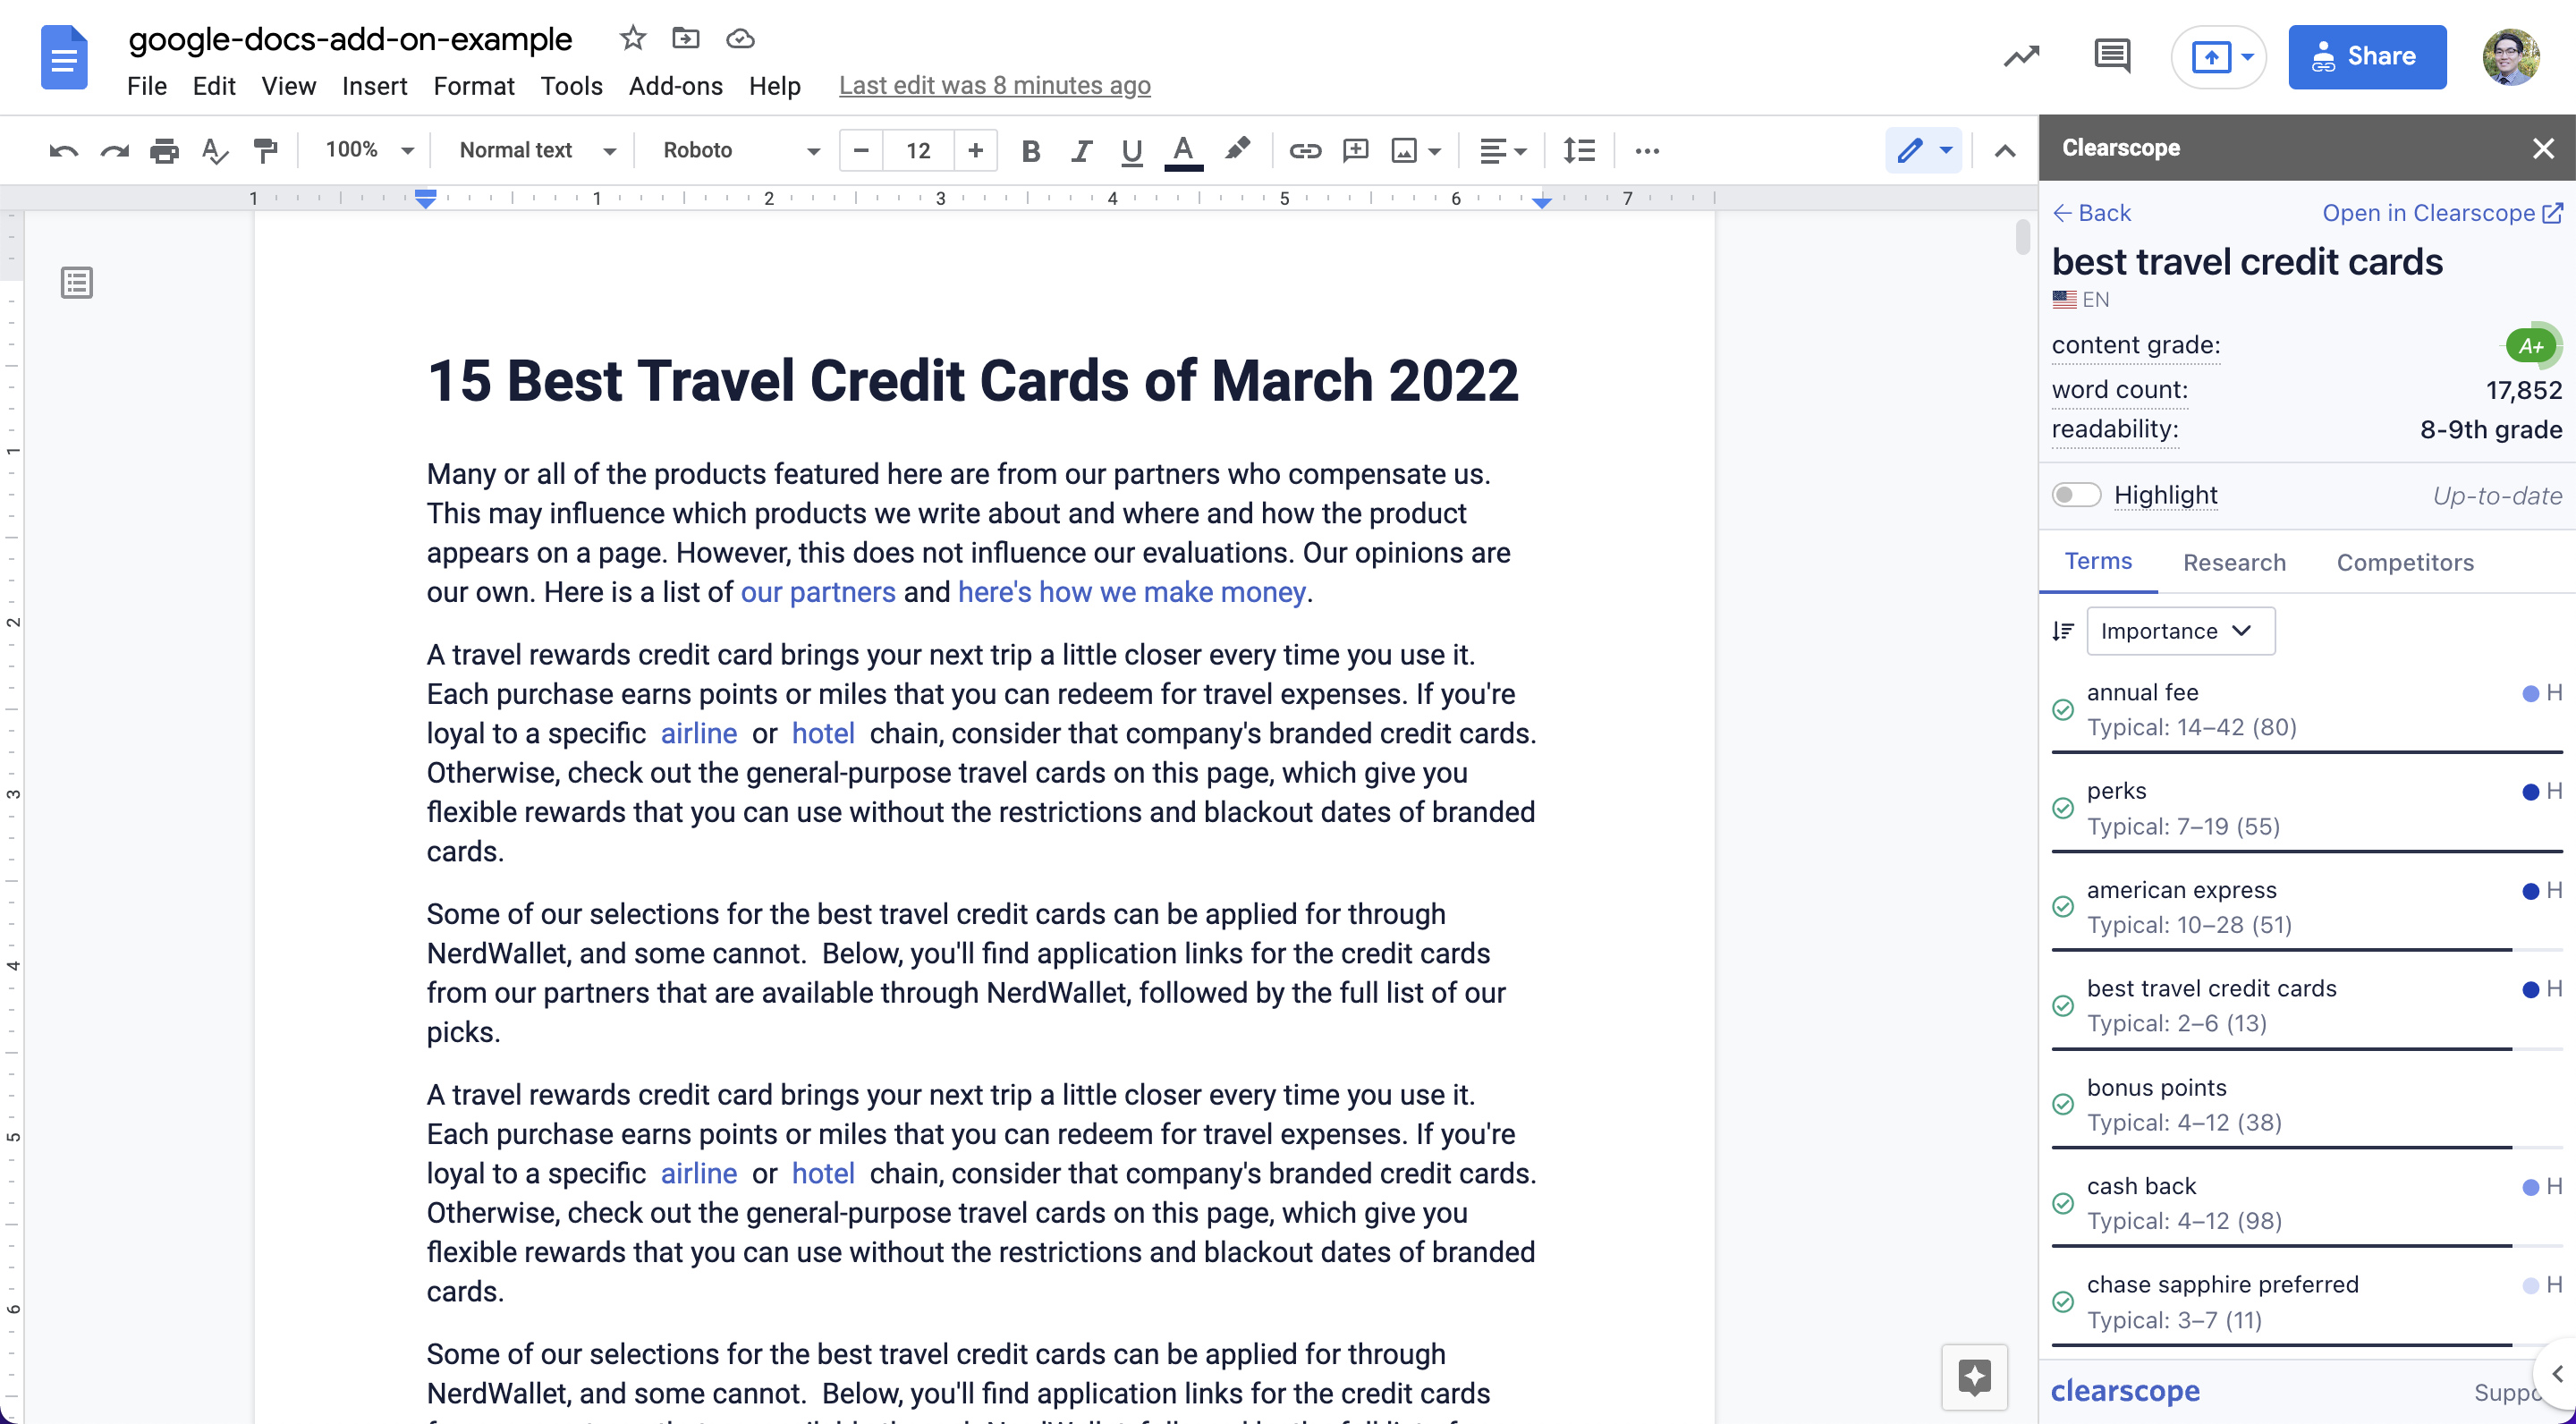This screenshot has height=1424, width=2576.
Task: Click the Open in Clearscope link
Action: pos(2443,212)
